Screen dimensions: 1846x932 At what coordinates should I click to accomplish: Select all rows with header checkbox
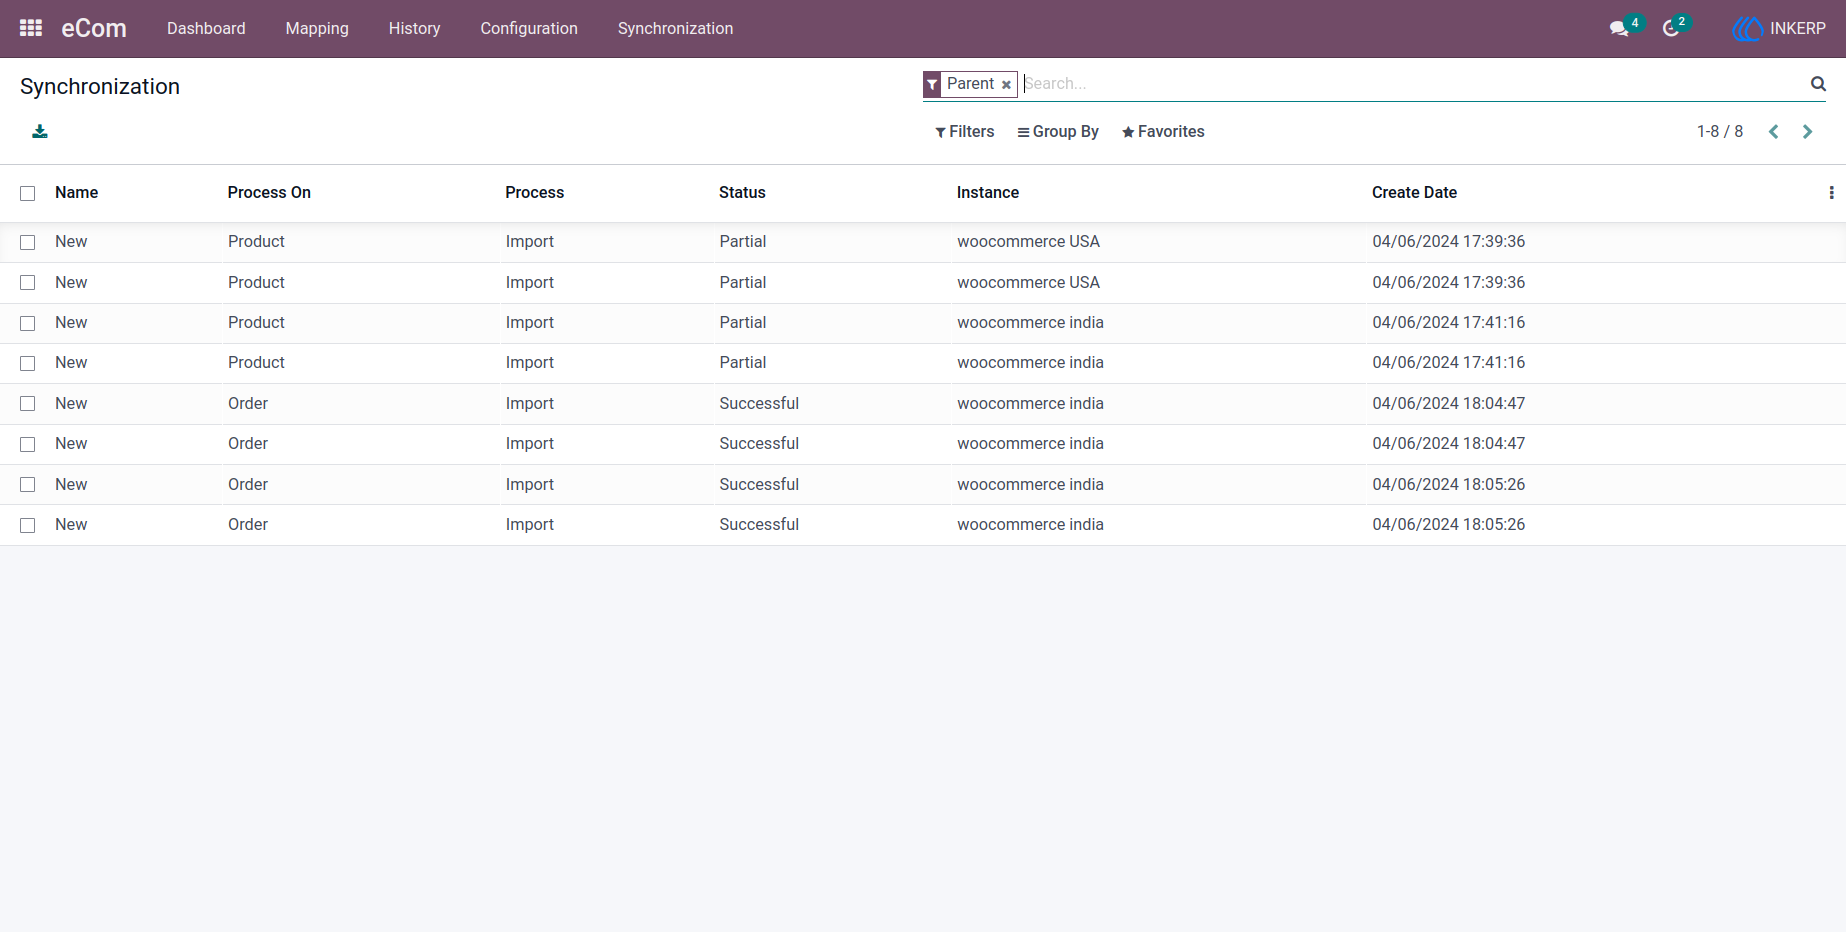click(x=28, y=193)
